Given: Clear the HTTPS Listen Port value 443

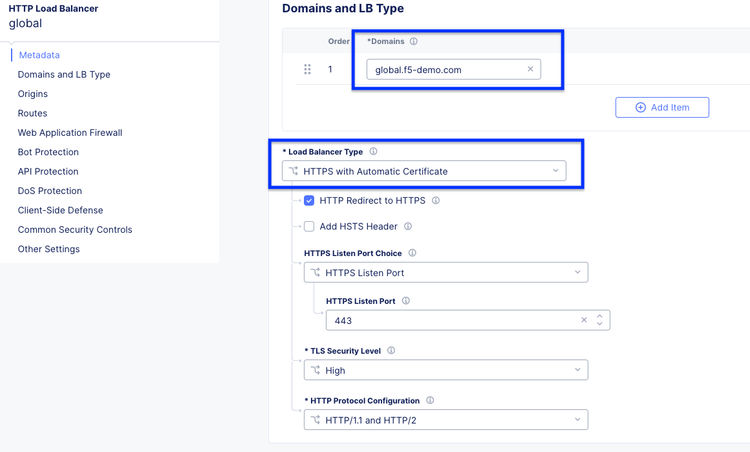Looking at the screenshot, I should 584,321.
